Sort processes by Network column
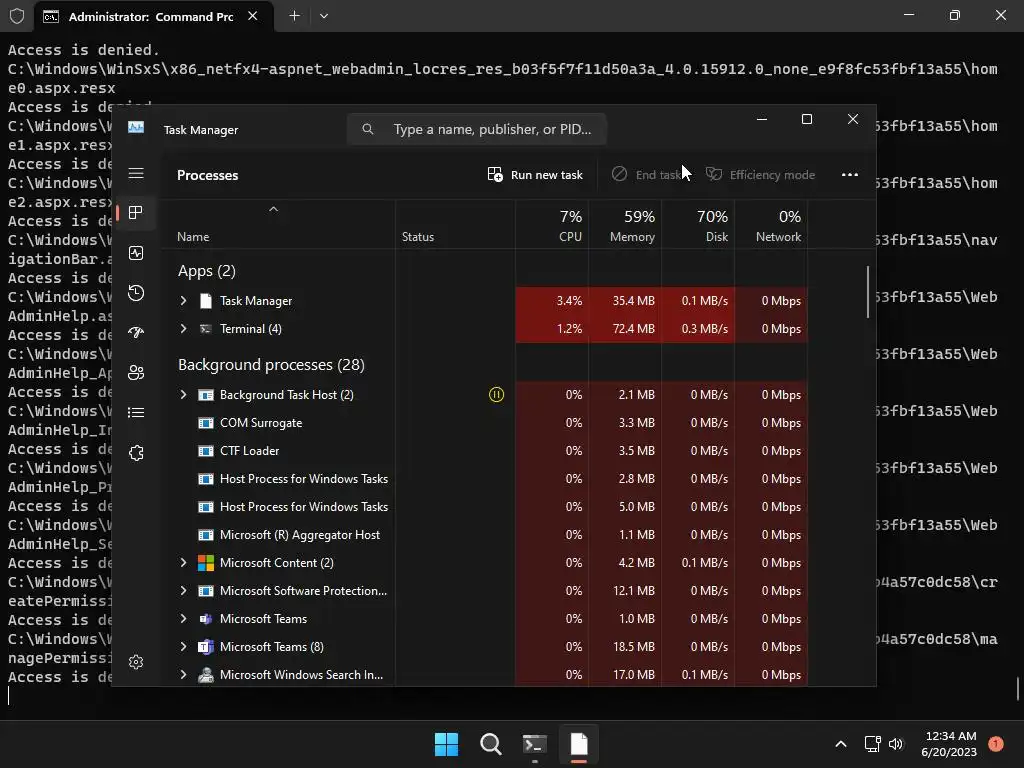 click(771, 224)
